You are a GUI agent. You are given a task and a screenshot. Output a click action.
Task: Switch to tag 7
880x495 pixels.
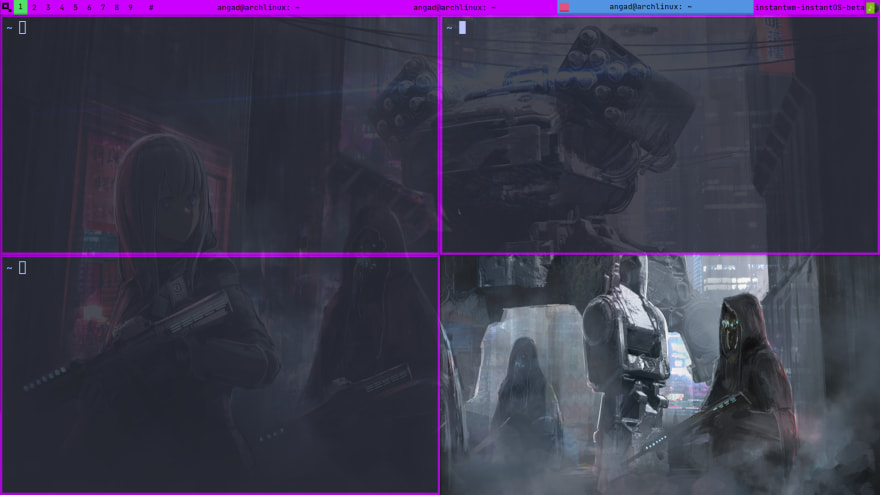point(103,7)
